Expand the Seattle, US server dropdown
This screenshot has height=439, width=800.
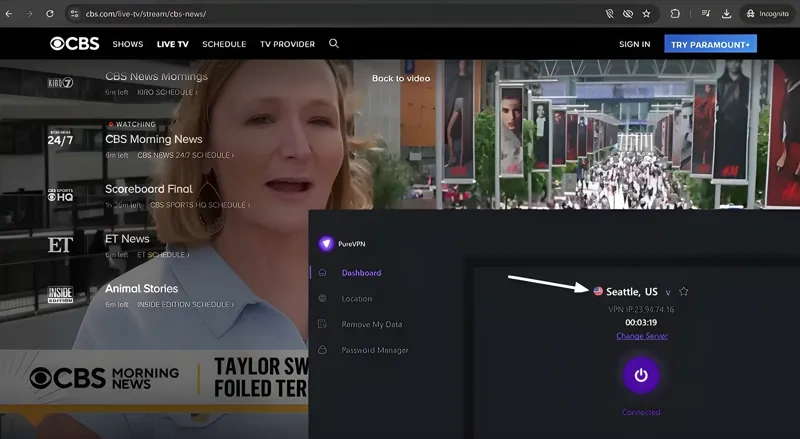point(668,292)
